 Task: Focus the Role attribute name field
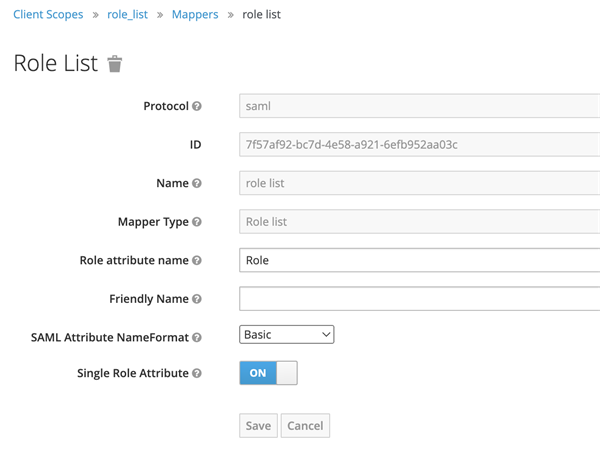click(x=419, y=260)
